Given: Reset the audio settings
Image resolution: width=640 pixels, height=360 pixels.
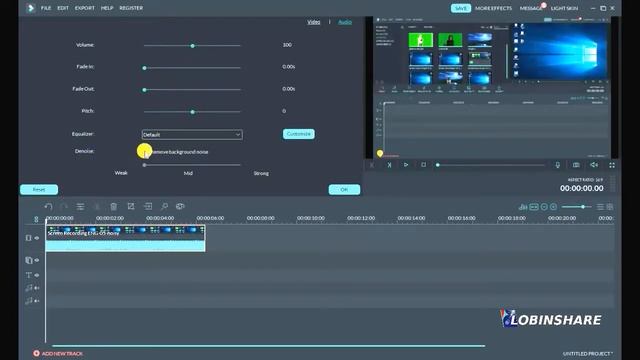Looking at the screenshot, I should click(39, 189).
